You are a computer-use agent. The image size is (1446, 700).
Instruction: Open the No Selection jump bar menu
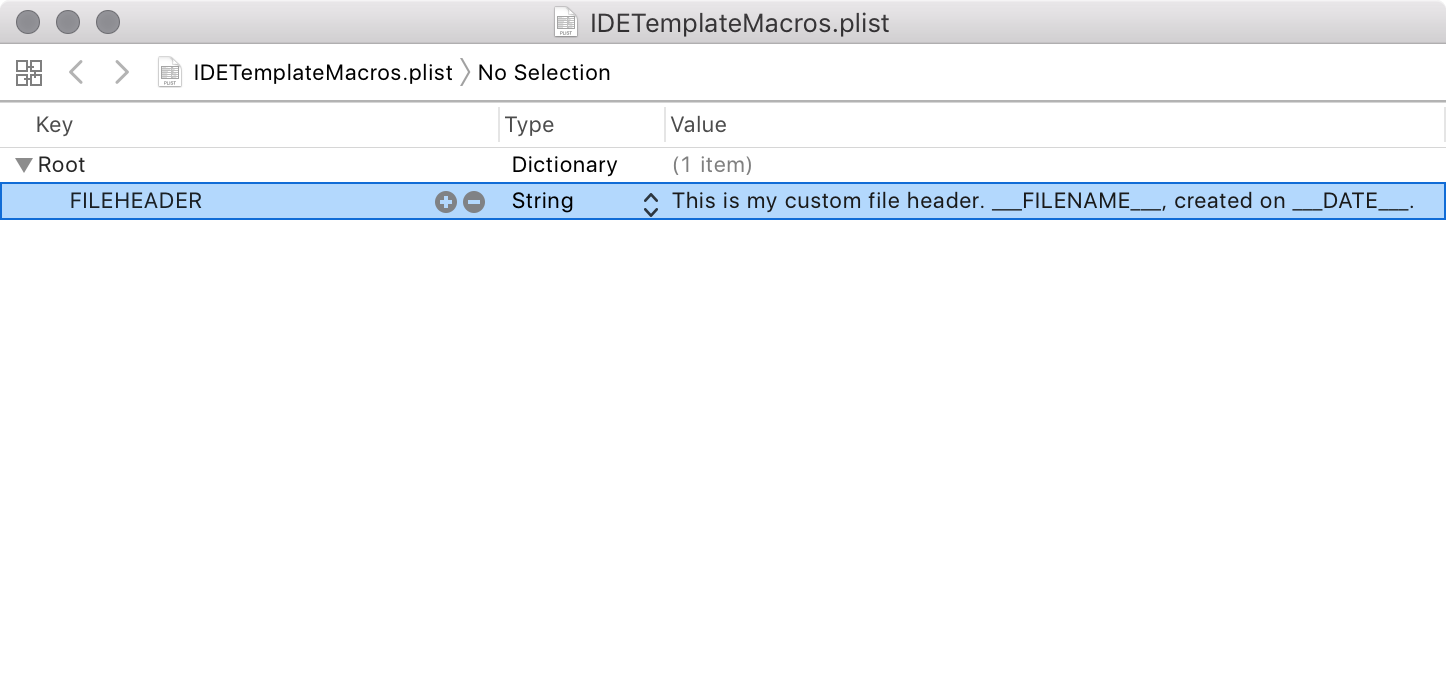(x=544, y=73)
